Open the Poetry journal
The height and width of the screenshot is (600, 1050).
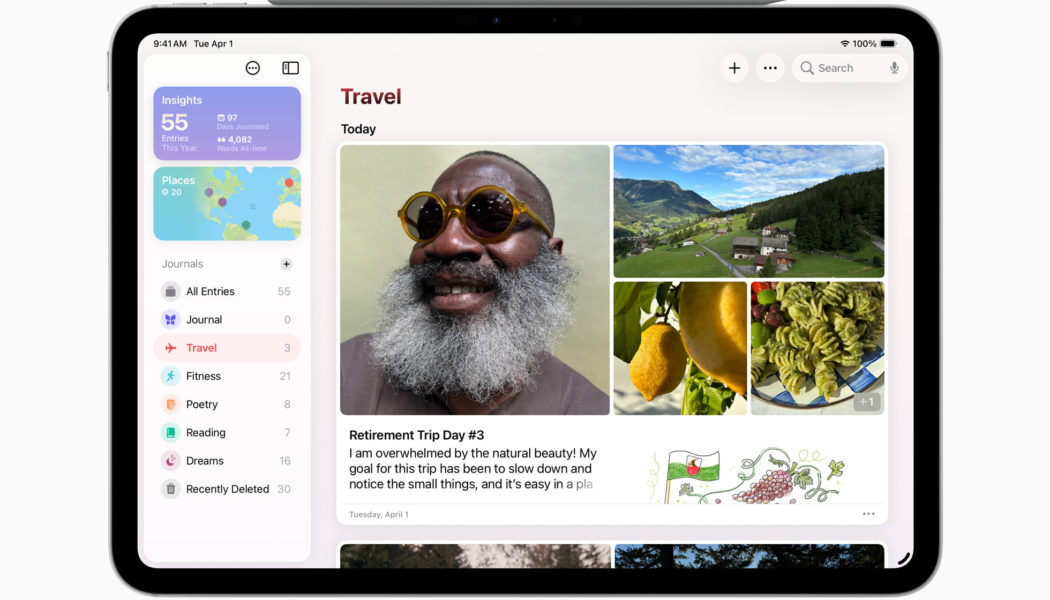point(202,404)
